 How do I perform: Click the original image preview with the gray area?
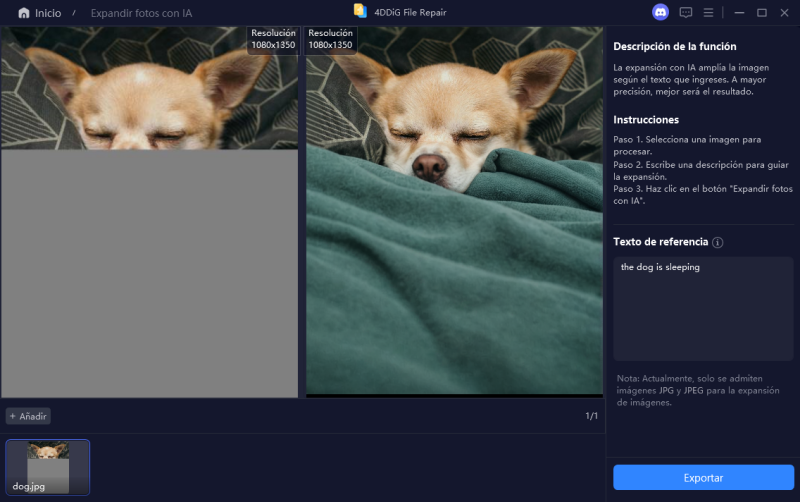click(149, 212)
